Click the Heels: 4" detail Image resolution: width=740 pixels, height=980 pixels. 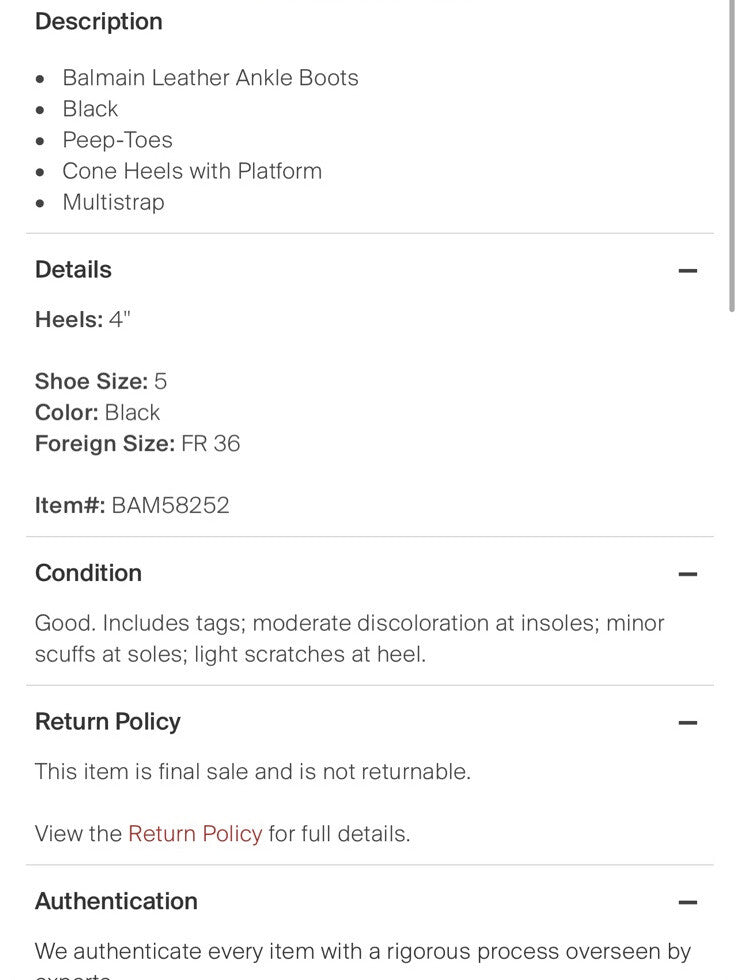click(x=83, y=320)
